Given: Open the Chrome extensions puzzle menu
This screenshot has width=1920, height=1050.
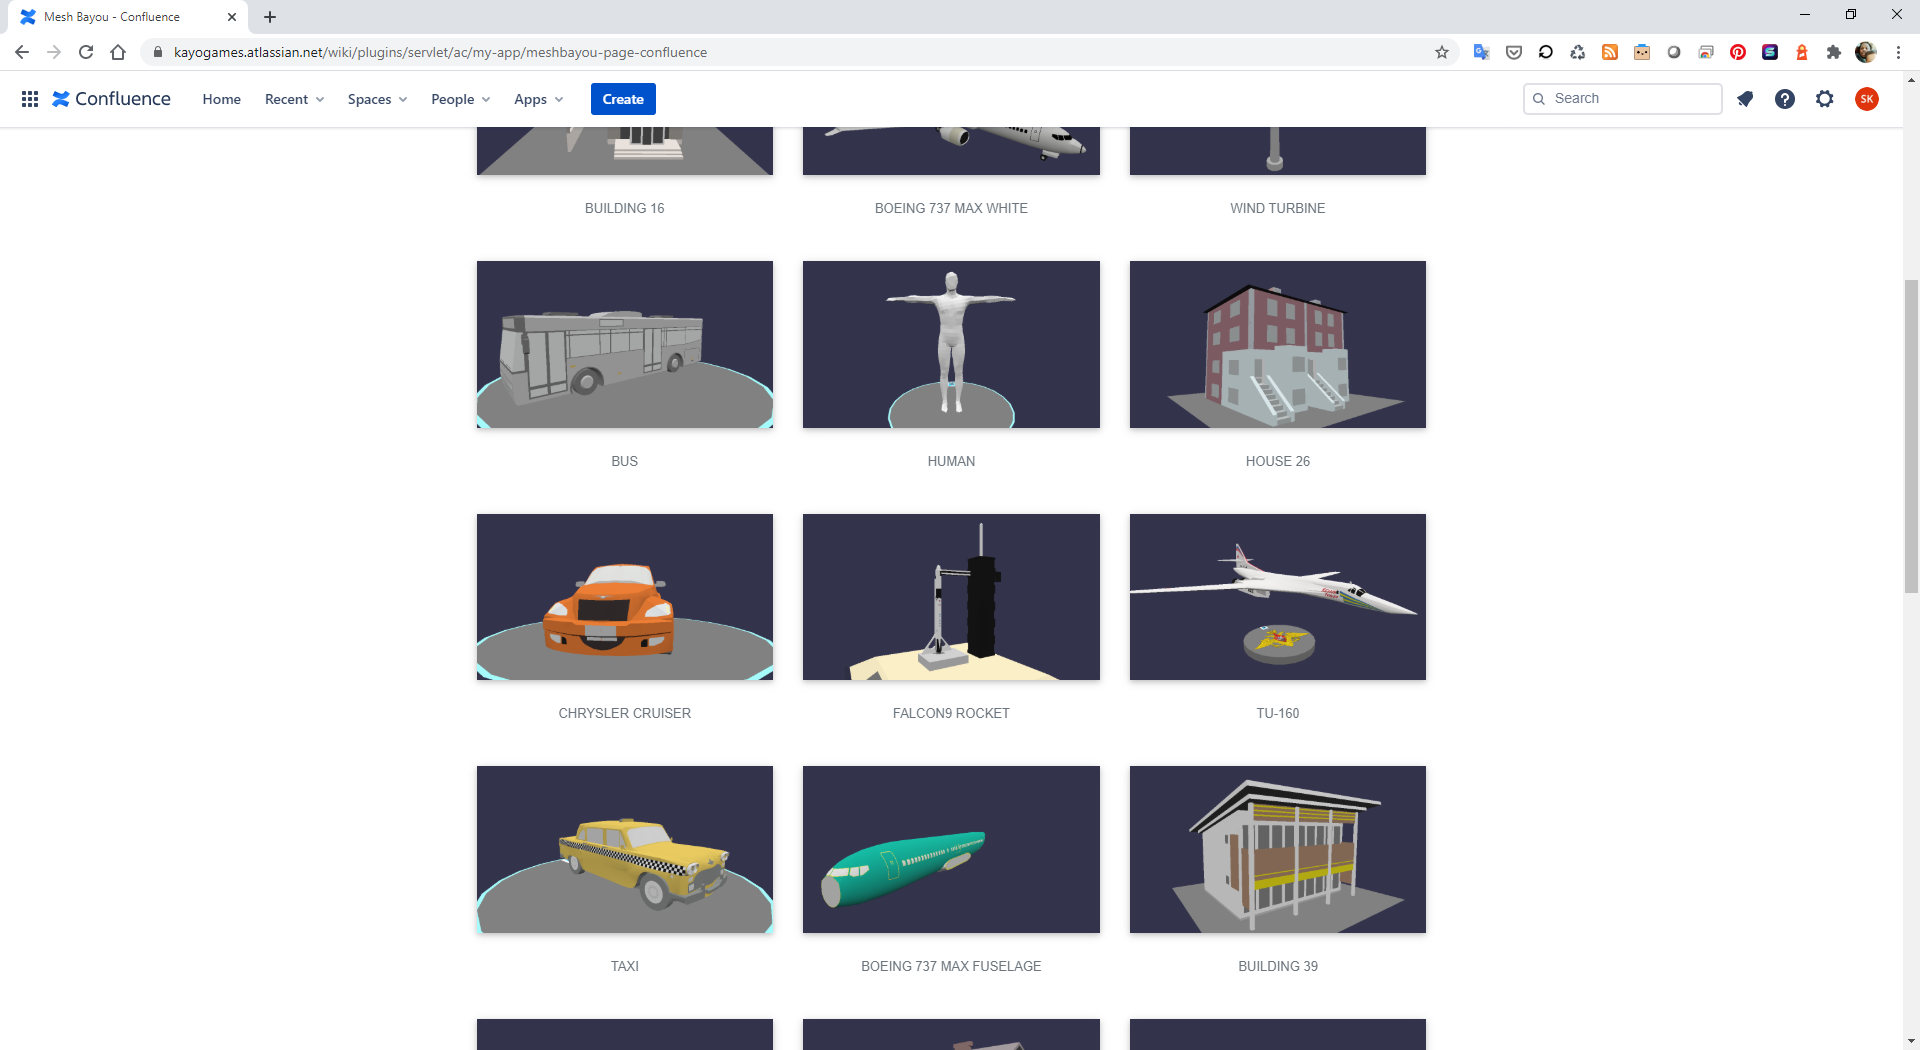Looking at the screenshot, I should click(x=1834, y=52).
